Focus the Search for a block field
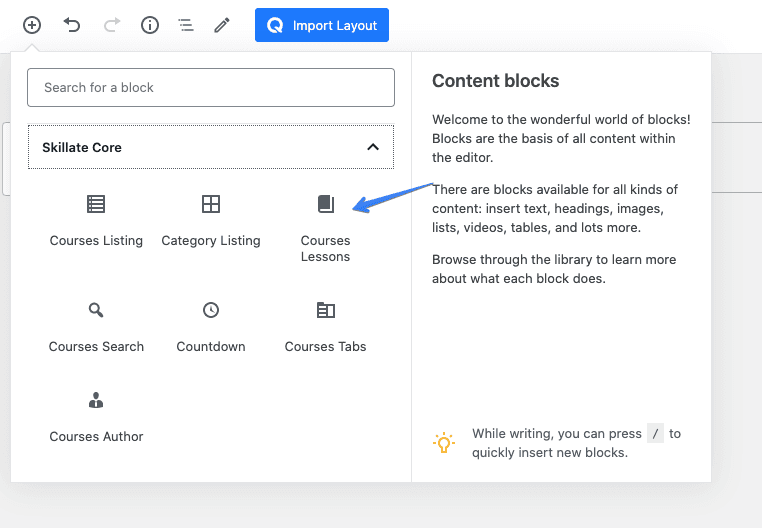The height and width of the screenshot is (528, 762). pyautogui.click(x=211, y=88)
